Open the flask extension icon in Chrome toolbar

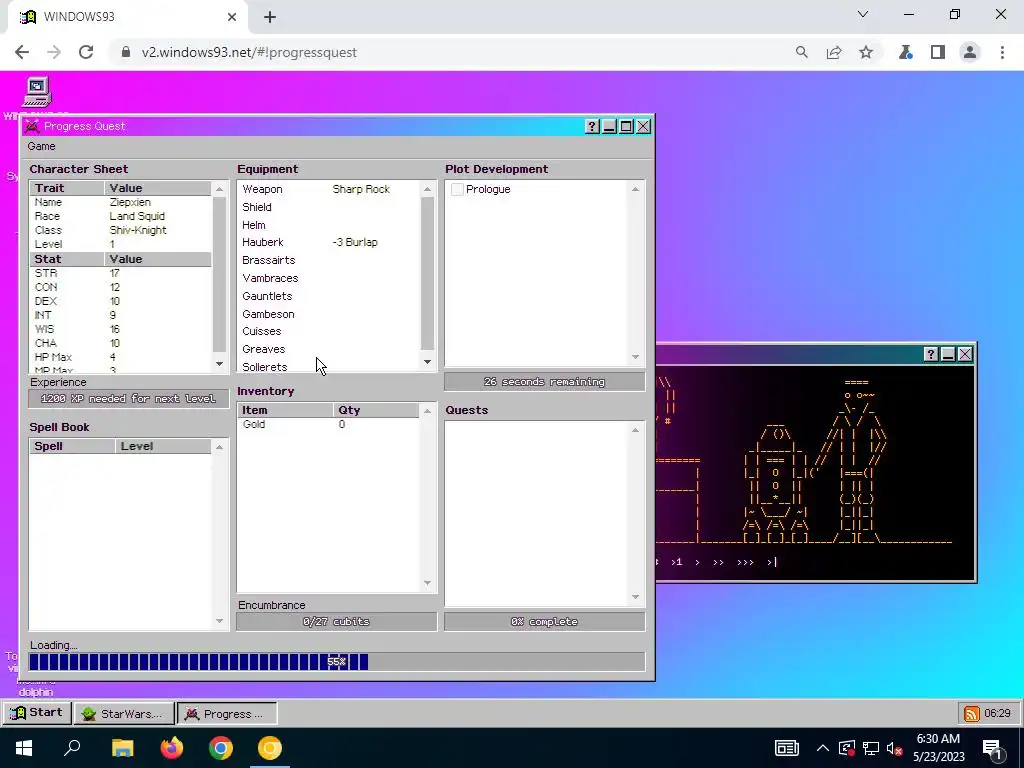[x=906, y=52]
